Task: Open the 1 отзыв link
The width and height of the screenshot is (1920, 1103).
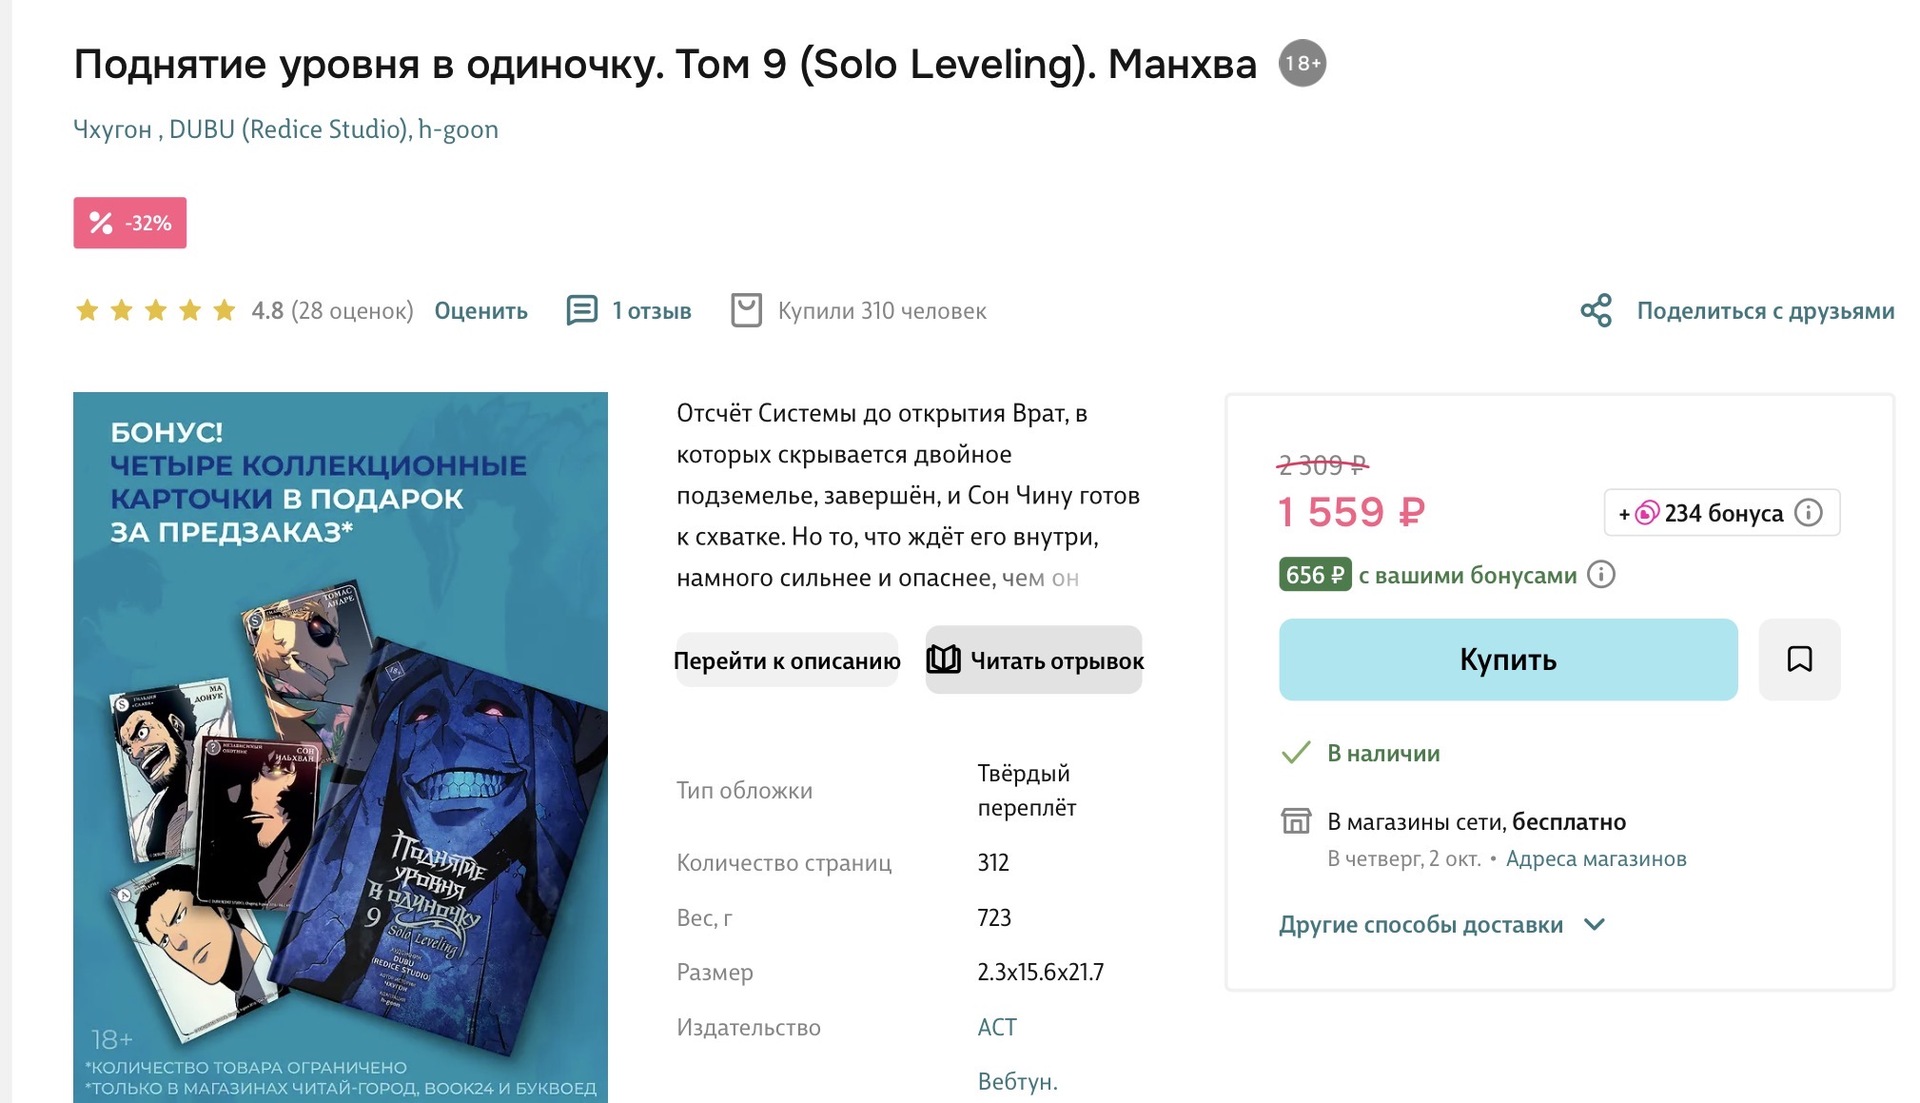Action: tap(652, 311)
